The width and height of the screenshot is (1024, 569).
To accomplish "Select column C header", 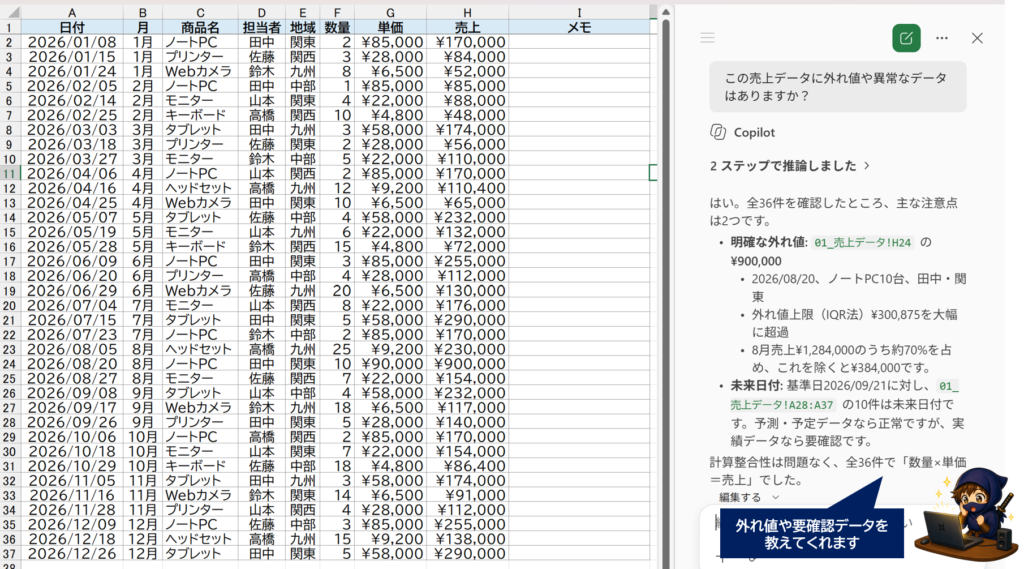I will [200, 12].
